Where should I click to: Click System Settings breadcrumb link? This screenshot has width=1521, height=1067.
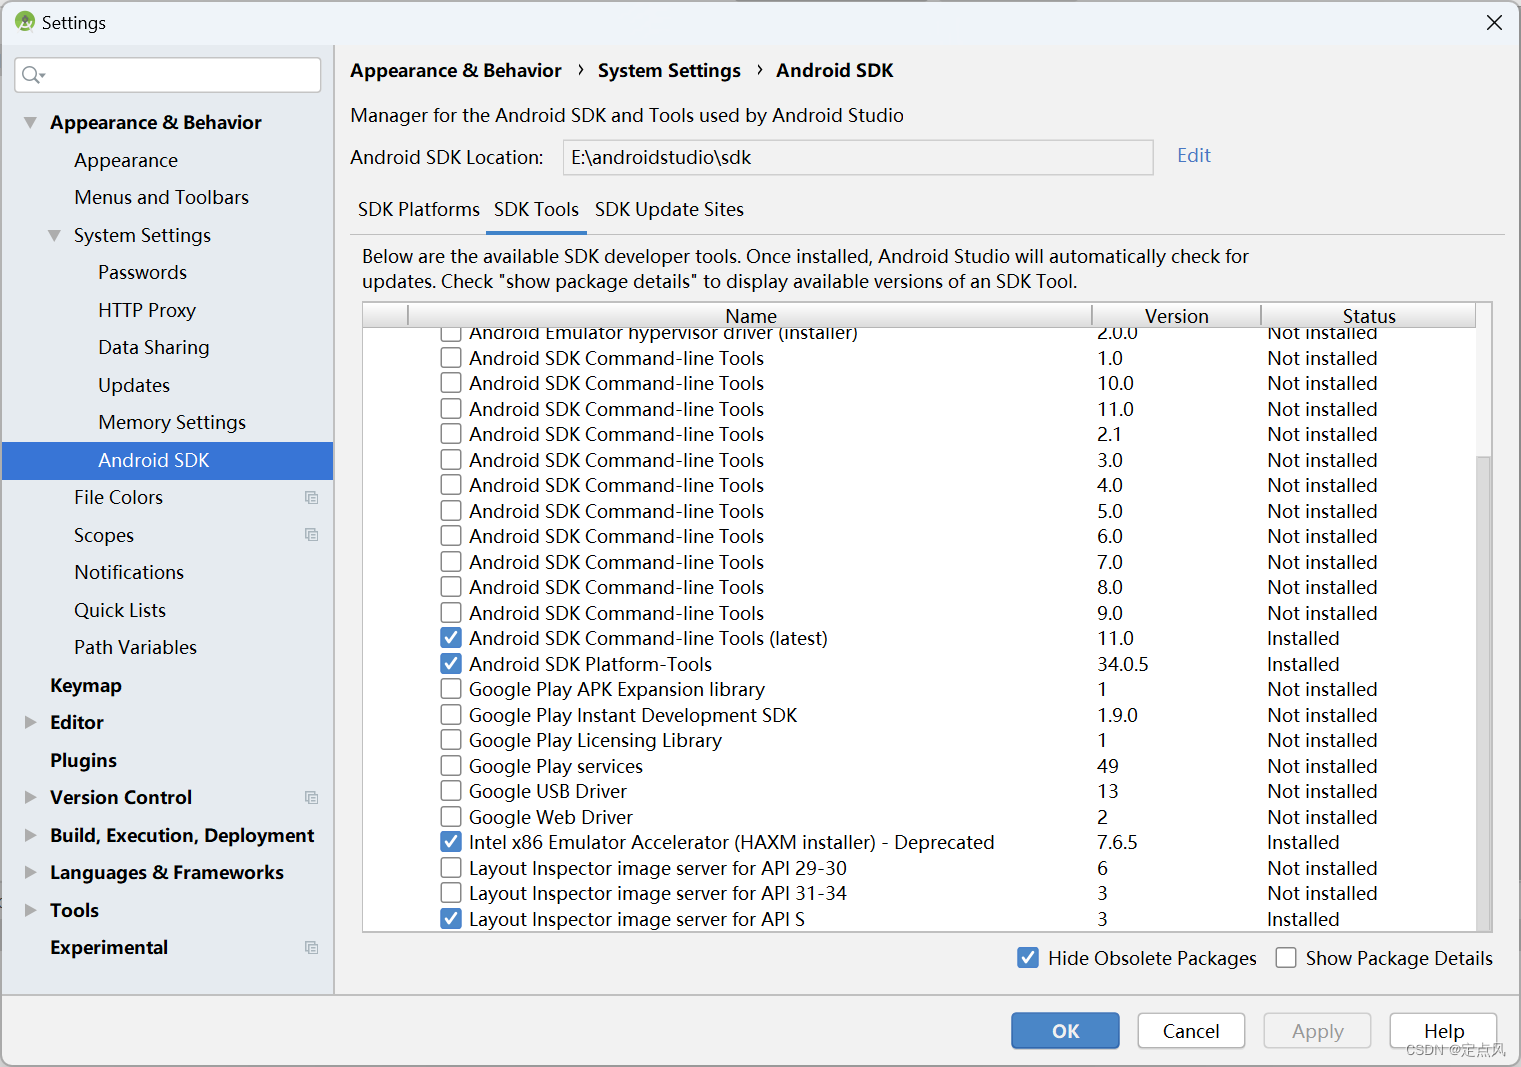[669, 70]
